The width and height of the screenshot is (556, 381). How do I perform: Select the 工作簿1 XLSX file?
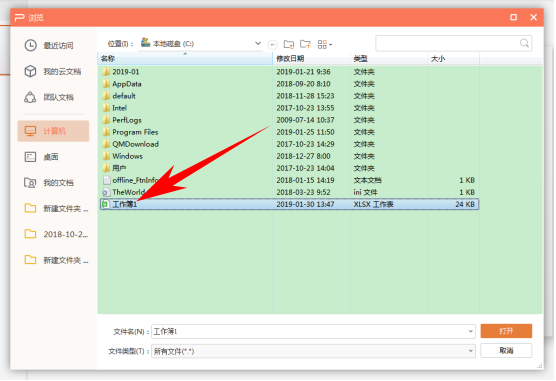(290, 204)
